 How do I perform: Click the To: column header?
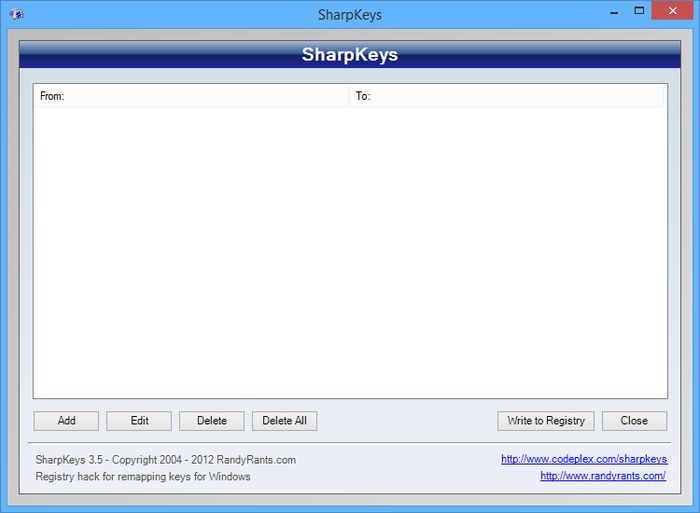[507, 96]
